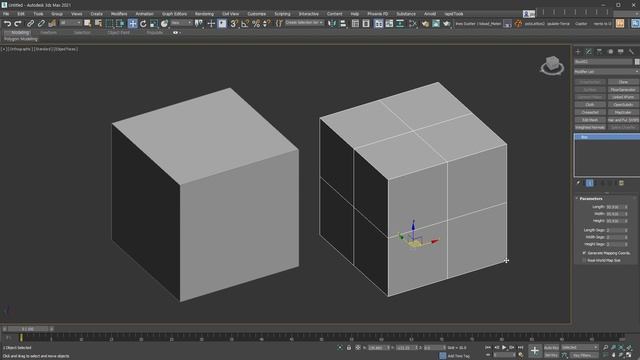Enable Real-World Map Size checkbox
This screenshot has height=360, width=640.
point(584,260)
